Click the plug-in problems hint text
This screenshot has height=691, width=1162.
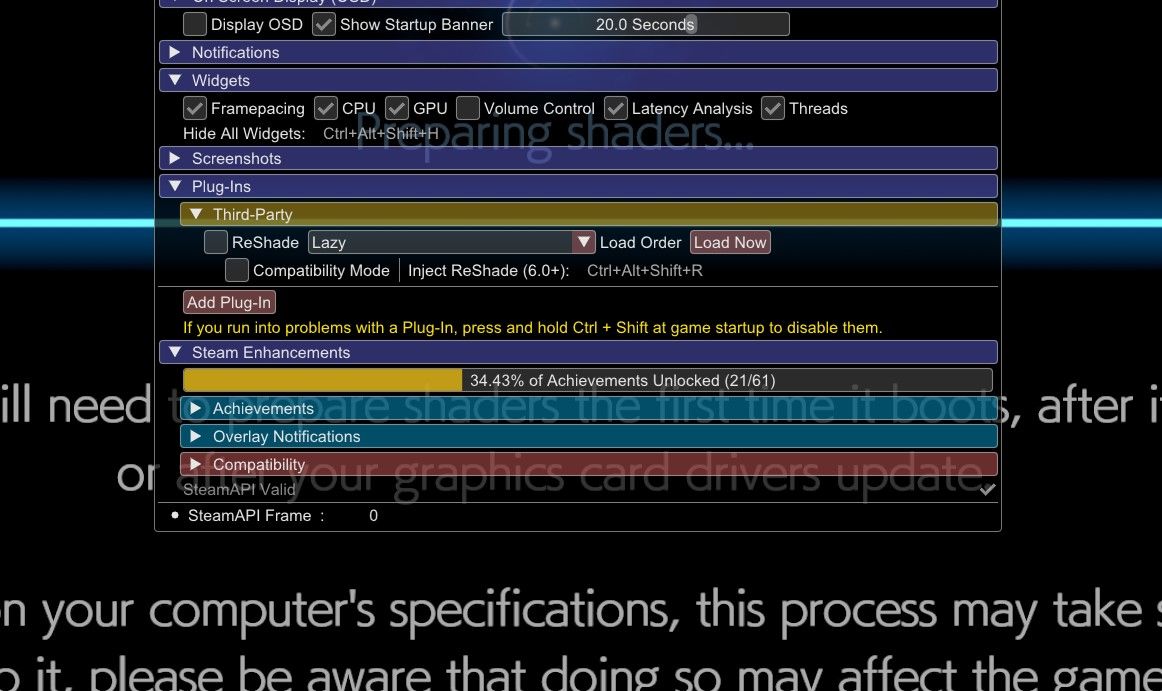click(x=533, y=328)
